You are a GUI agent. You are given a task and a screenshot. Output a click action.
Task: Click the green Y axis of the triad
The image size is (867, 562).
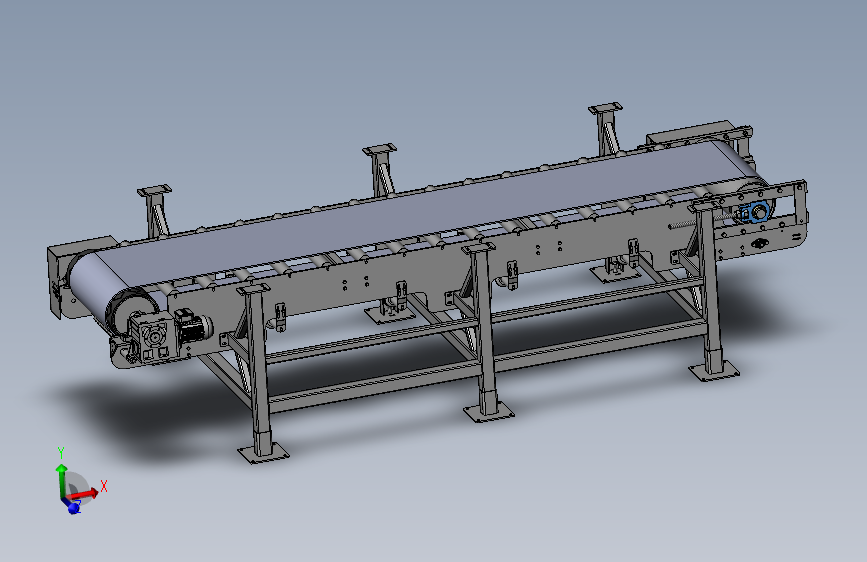coord(61,479)
